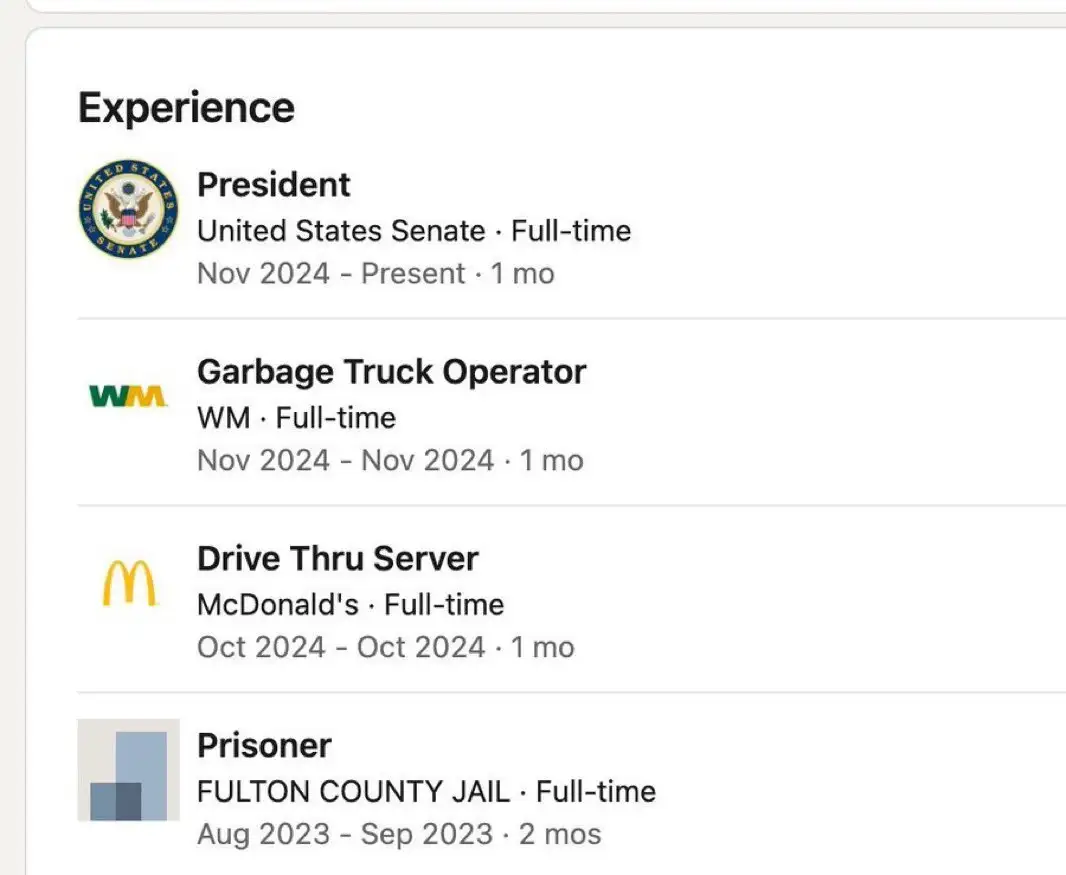
Task: Open the WM company logo
Action: point(128,397)
